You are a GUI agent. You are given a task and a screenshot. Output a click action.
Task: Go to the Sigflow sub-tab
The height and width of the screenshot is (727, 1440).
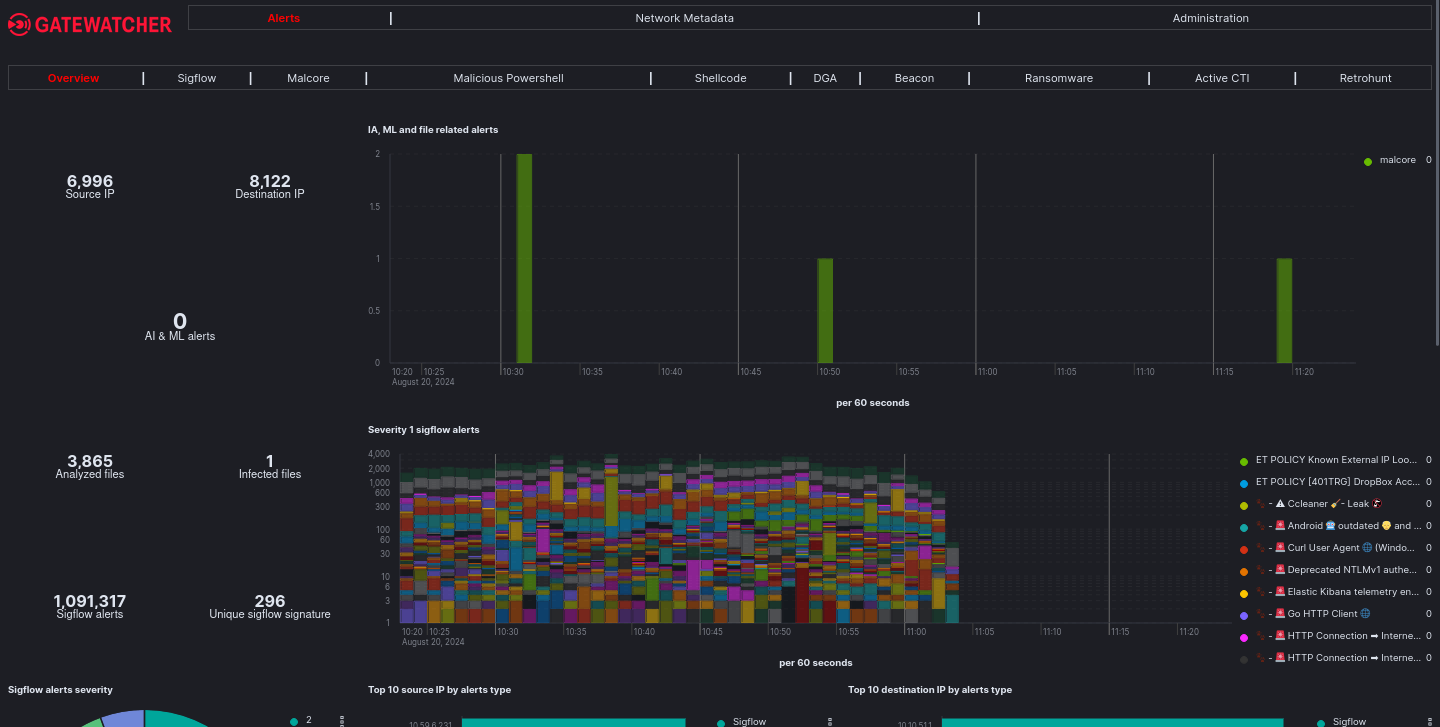[x=197, y=78]
